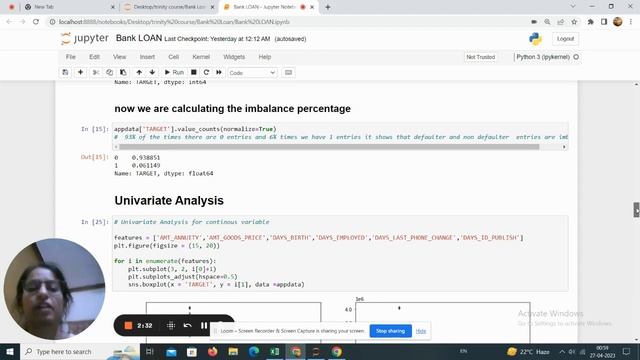Click the Logout button

pos(565,39)
